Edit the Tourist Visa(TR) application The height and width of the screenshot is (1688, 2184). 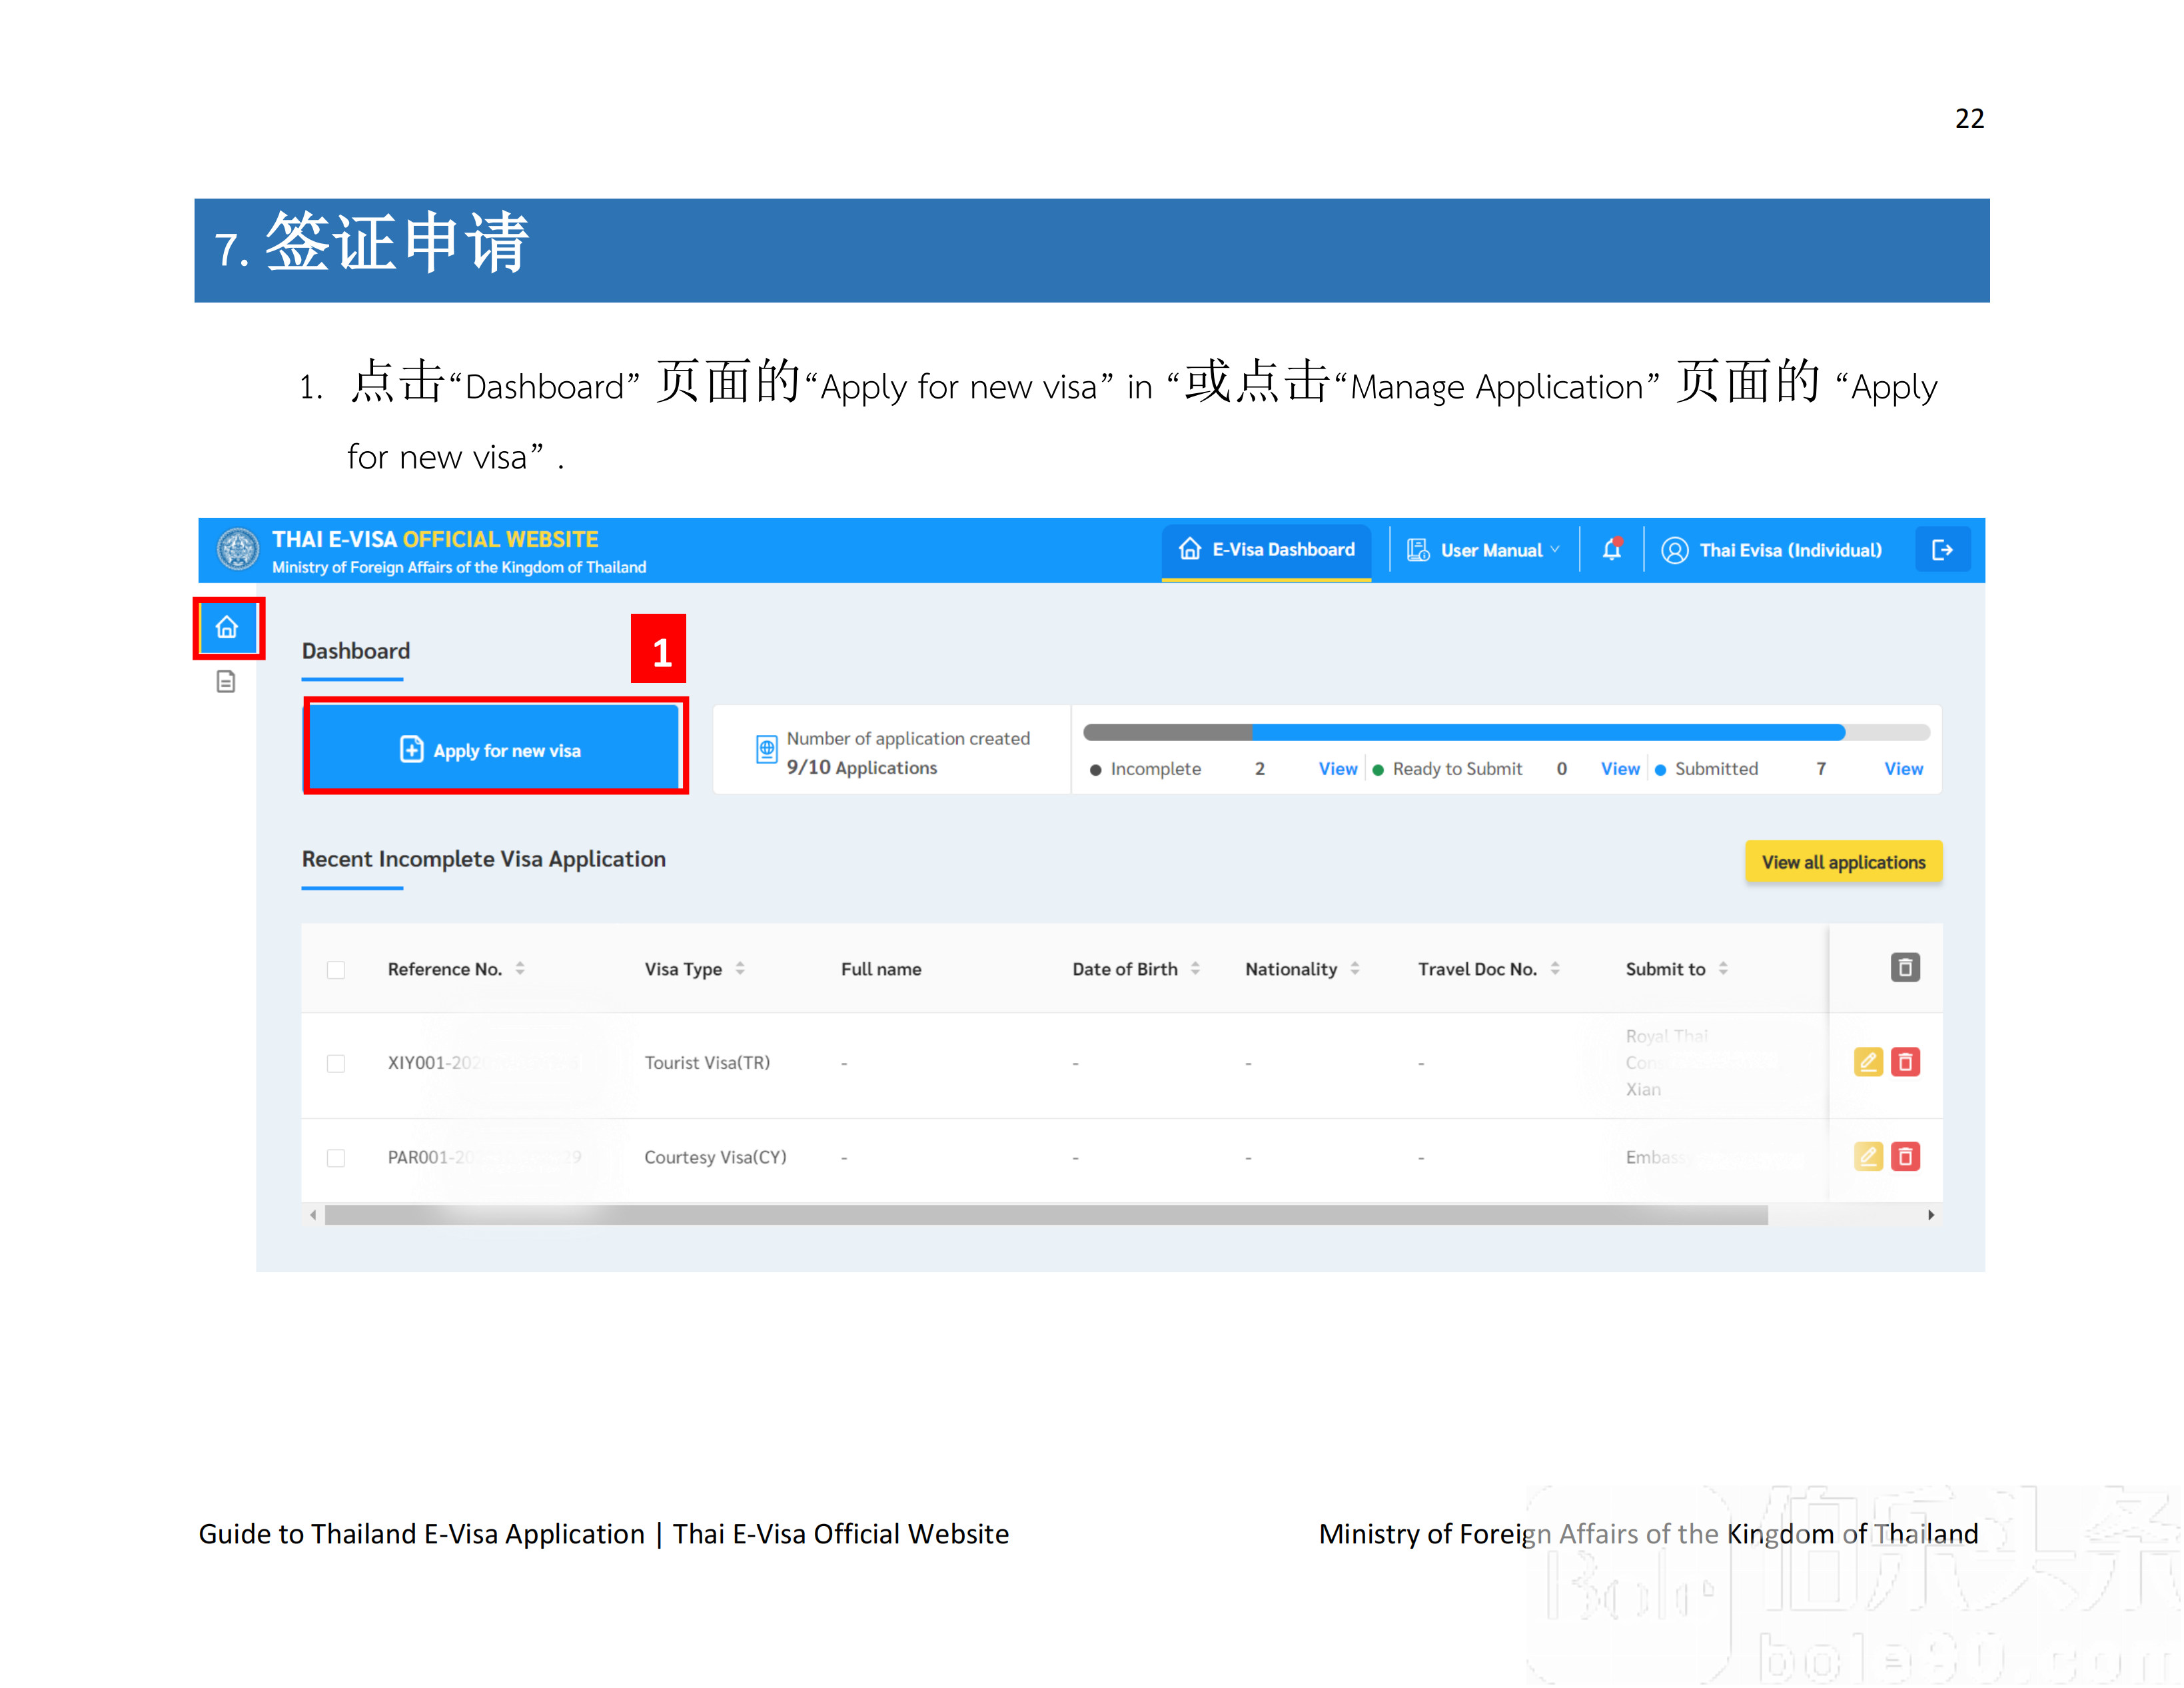coord(1868,1062)
